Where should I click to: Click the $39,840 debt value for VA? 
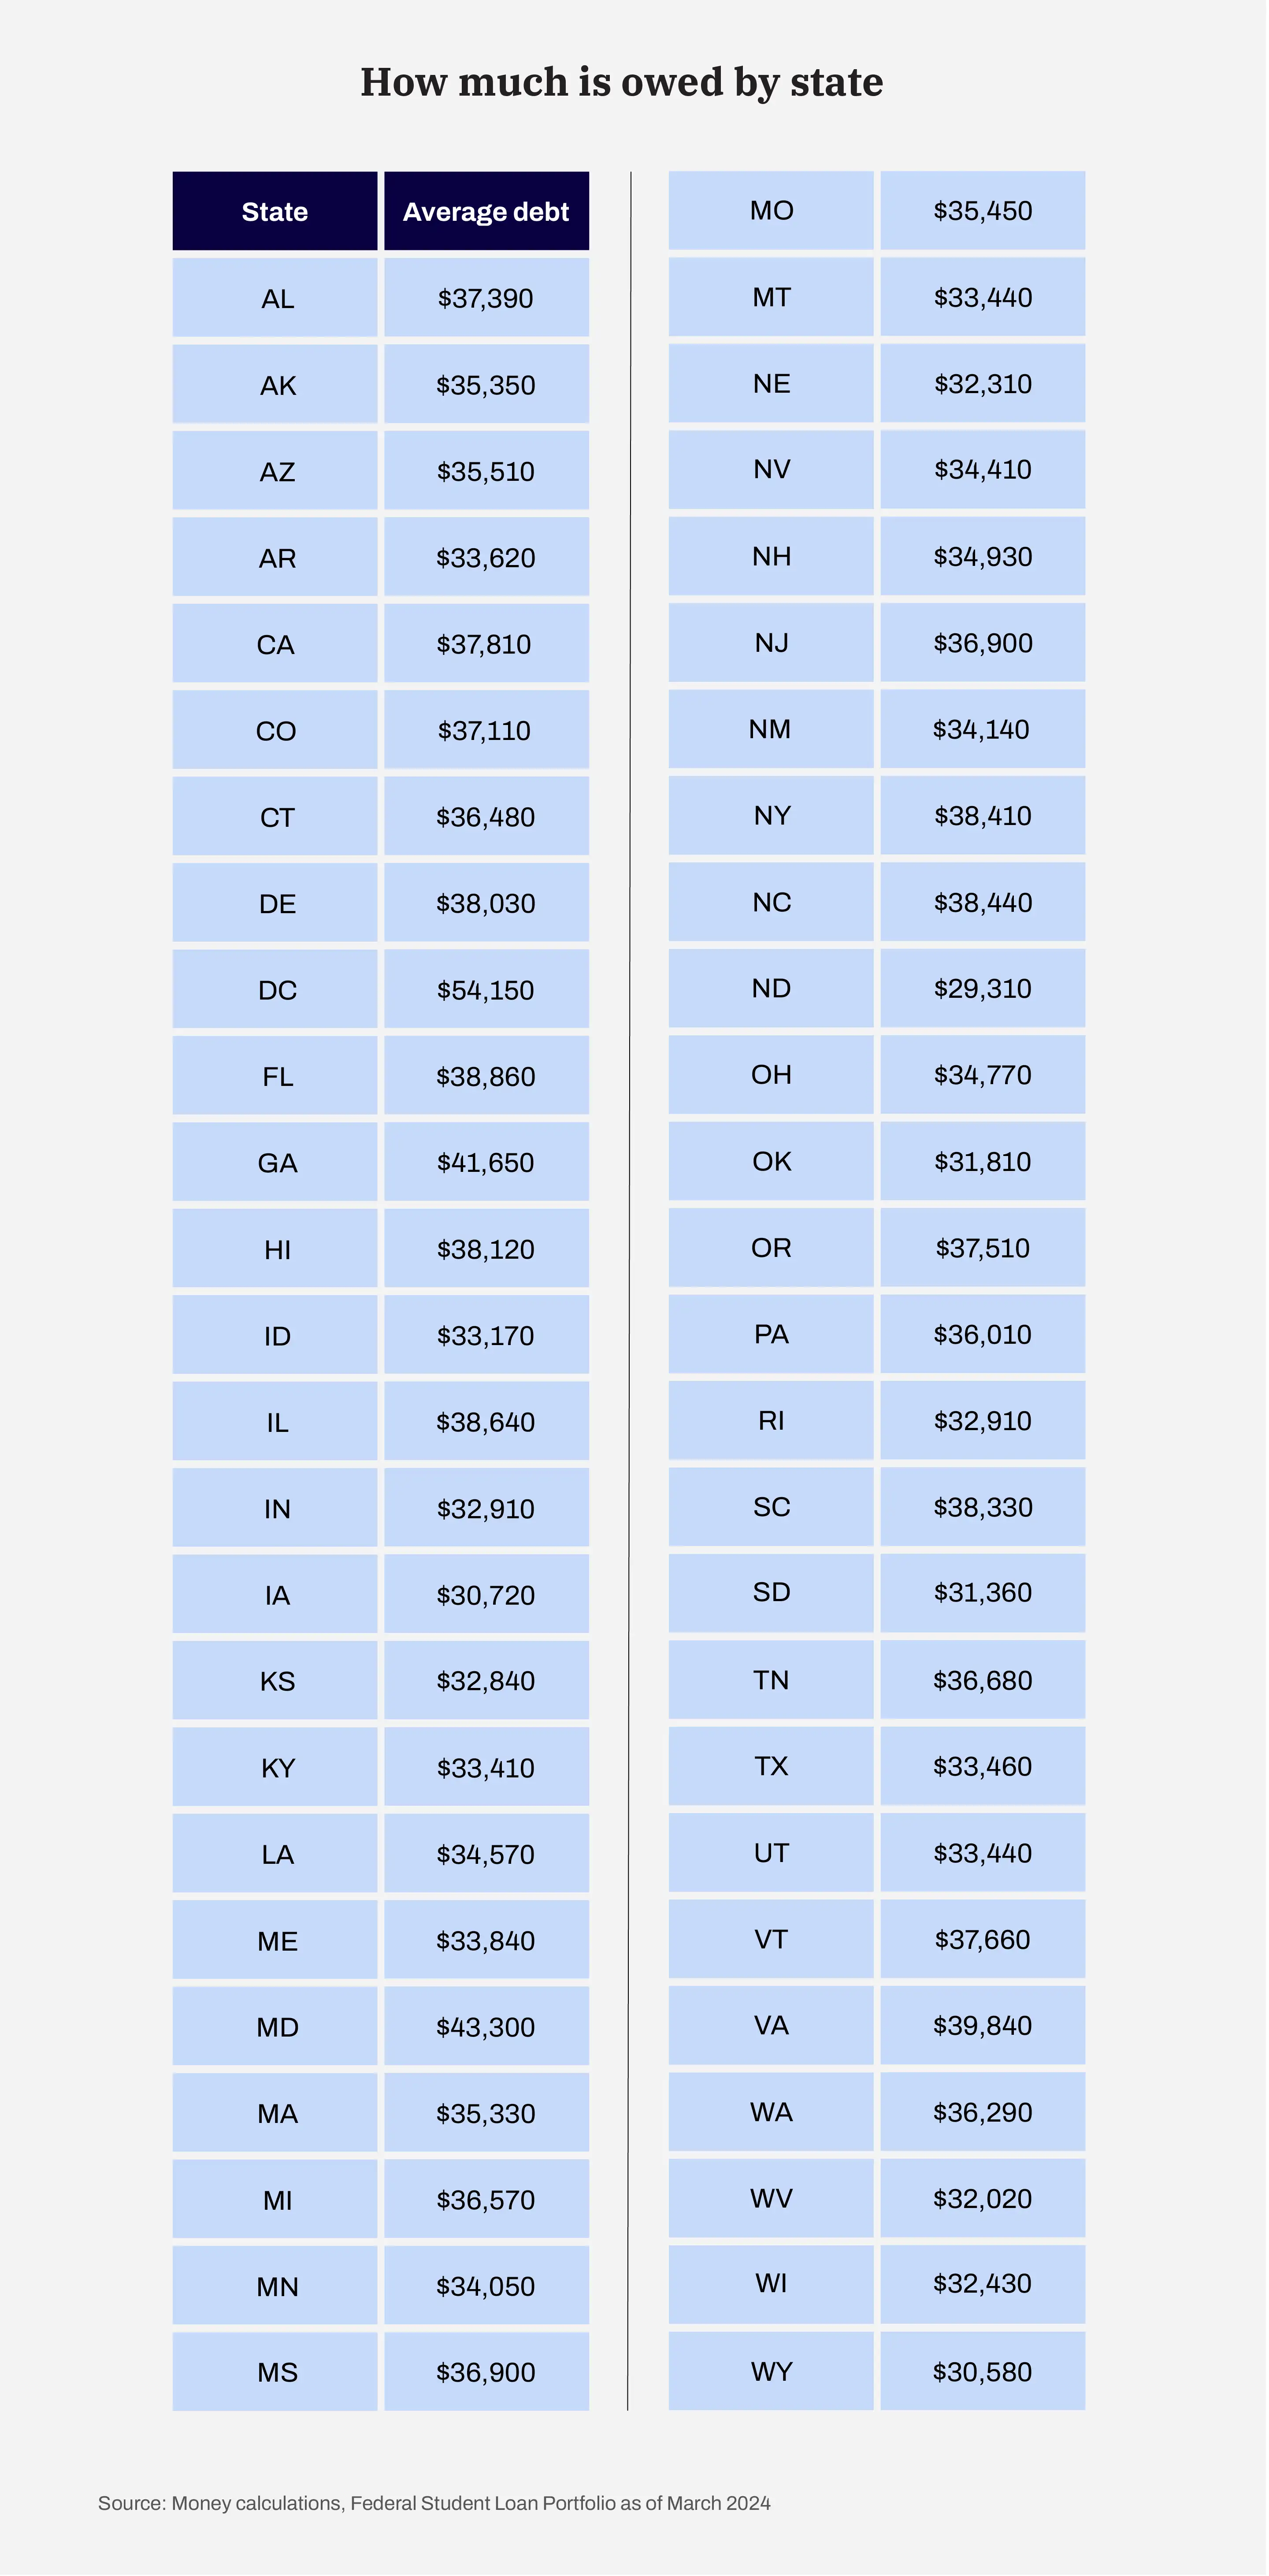pyautogui.click(x=982, y=2025)
